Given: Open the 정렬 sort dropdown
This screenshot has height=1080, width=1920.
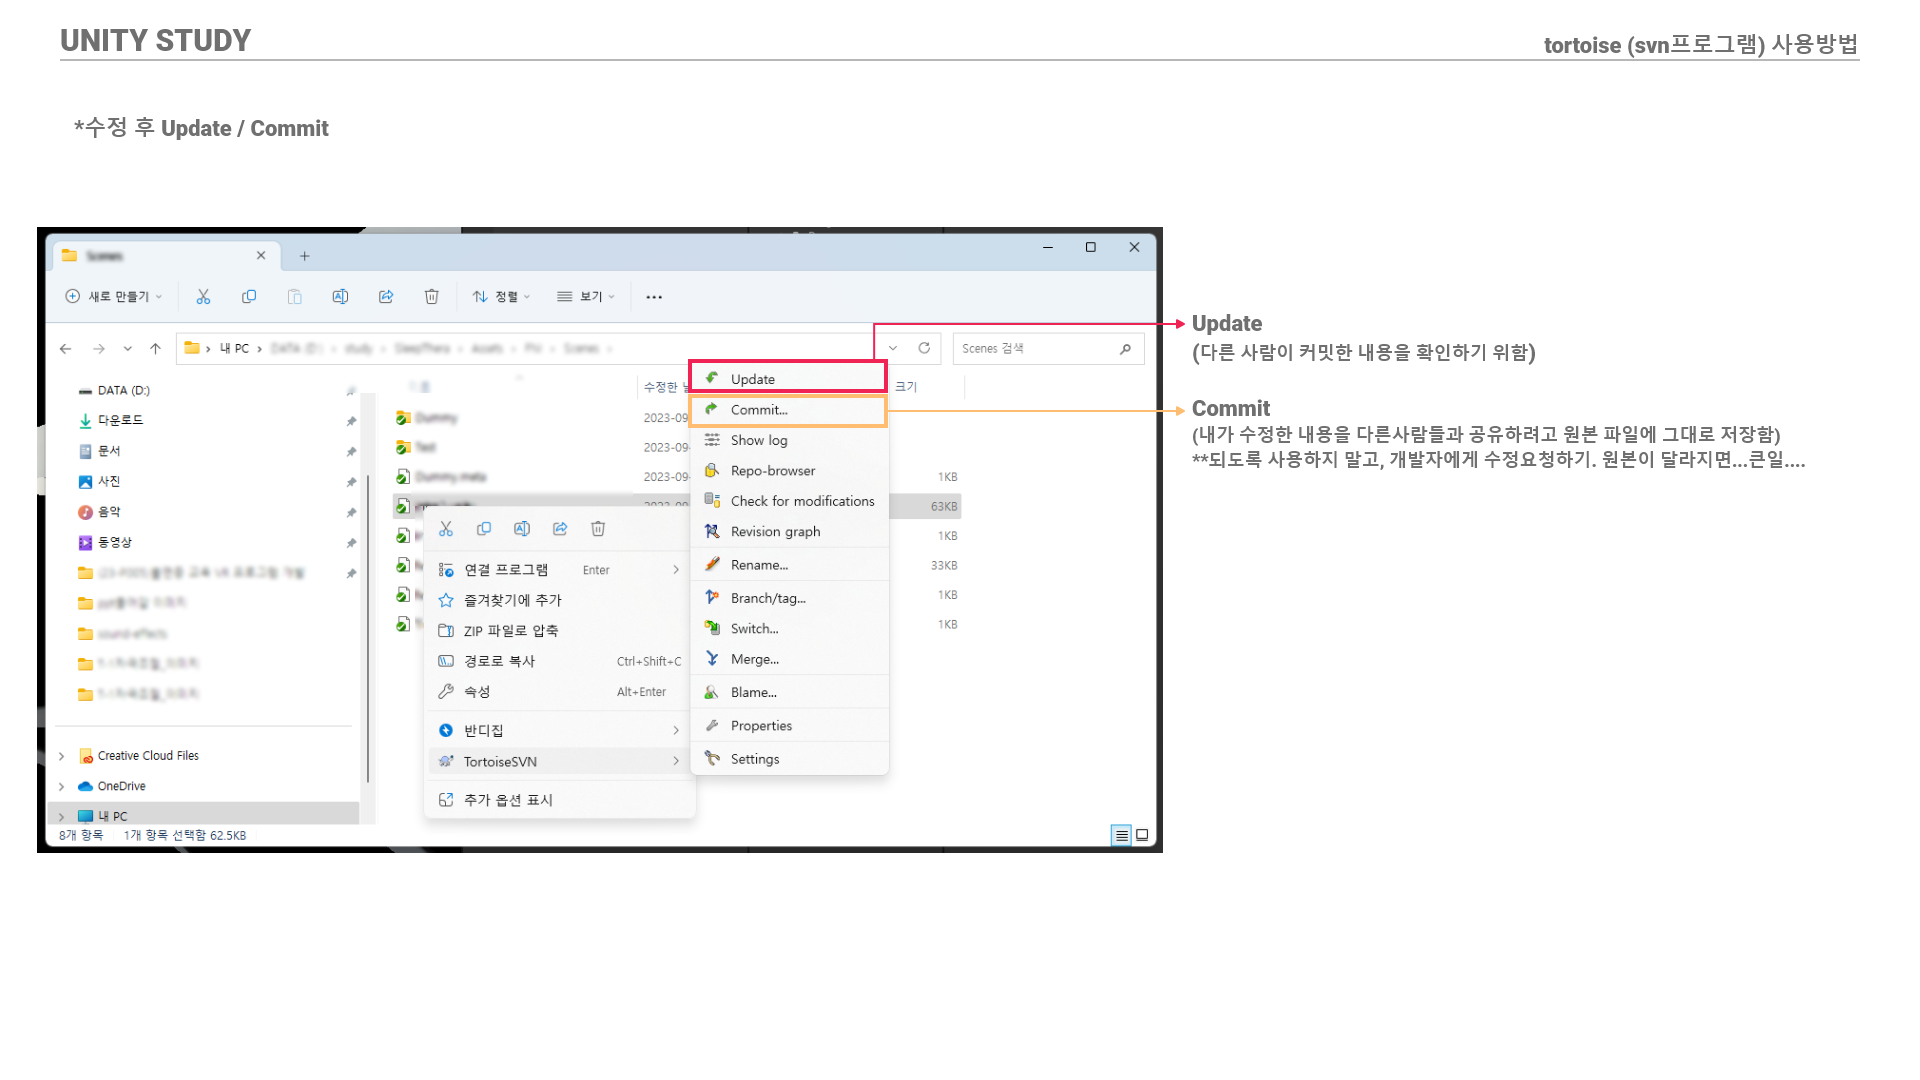Looking at the screenshot, I should 502,297.
